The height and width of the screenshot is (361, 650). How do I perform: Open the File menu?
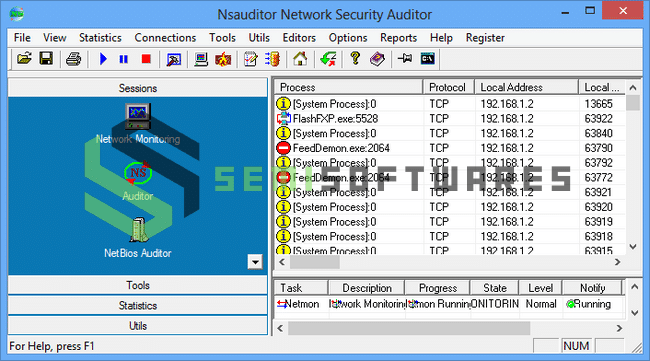[22, 38]
